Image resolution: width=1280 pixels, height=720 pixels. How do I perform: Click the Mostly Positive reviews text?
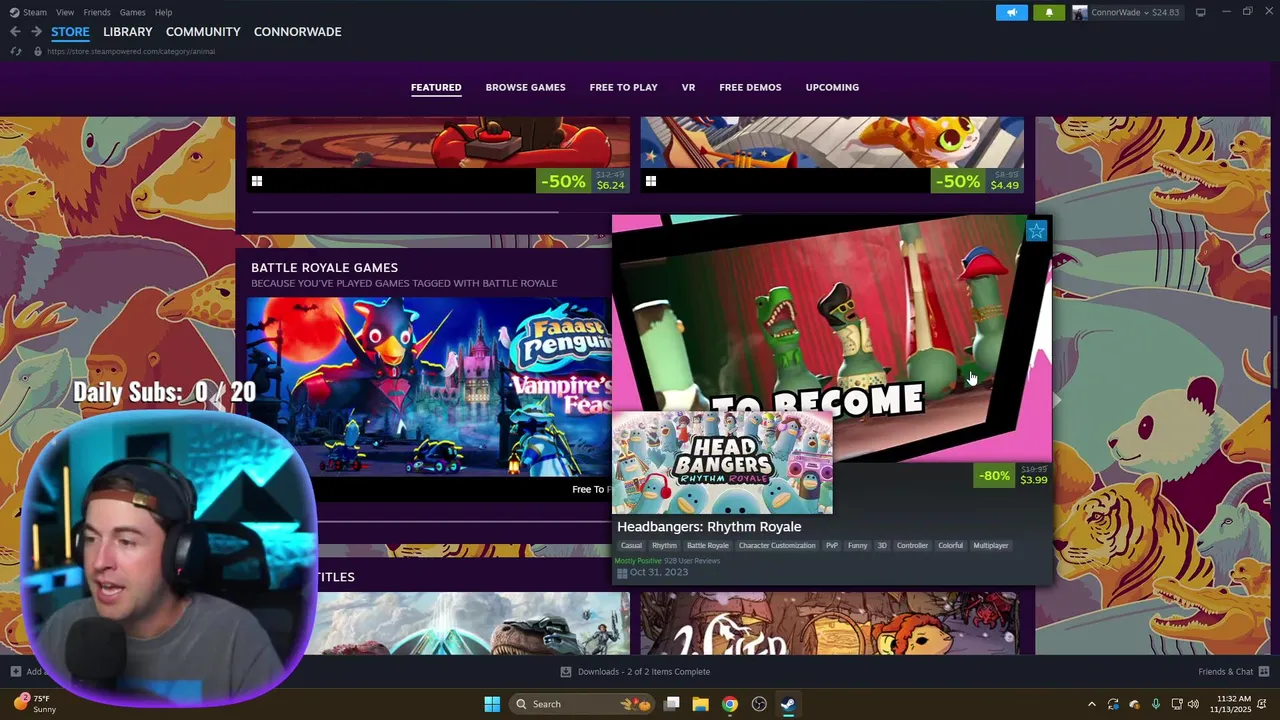[x=638, y=561]
